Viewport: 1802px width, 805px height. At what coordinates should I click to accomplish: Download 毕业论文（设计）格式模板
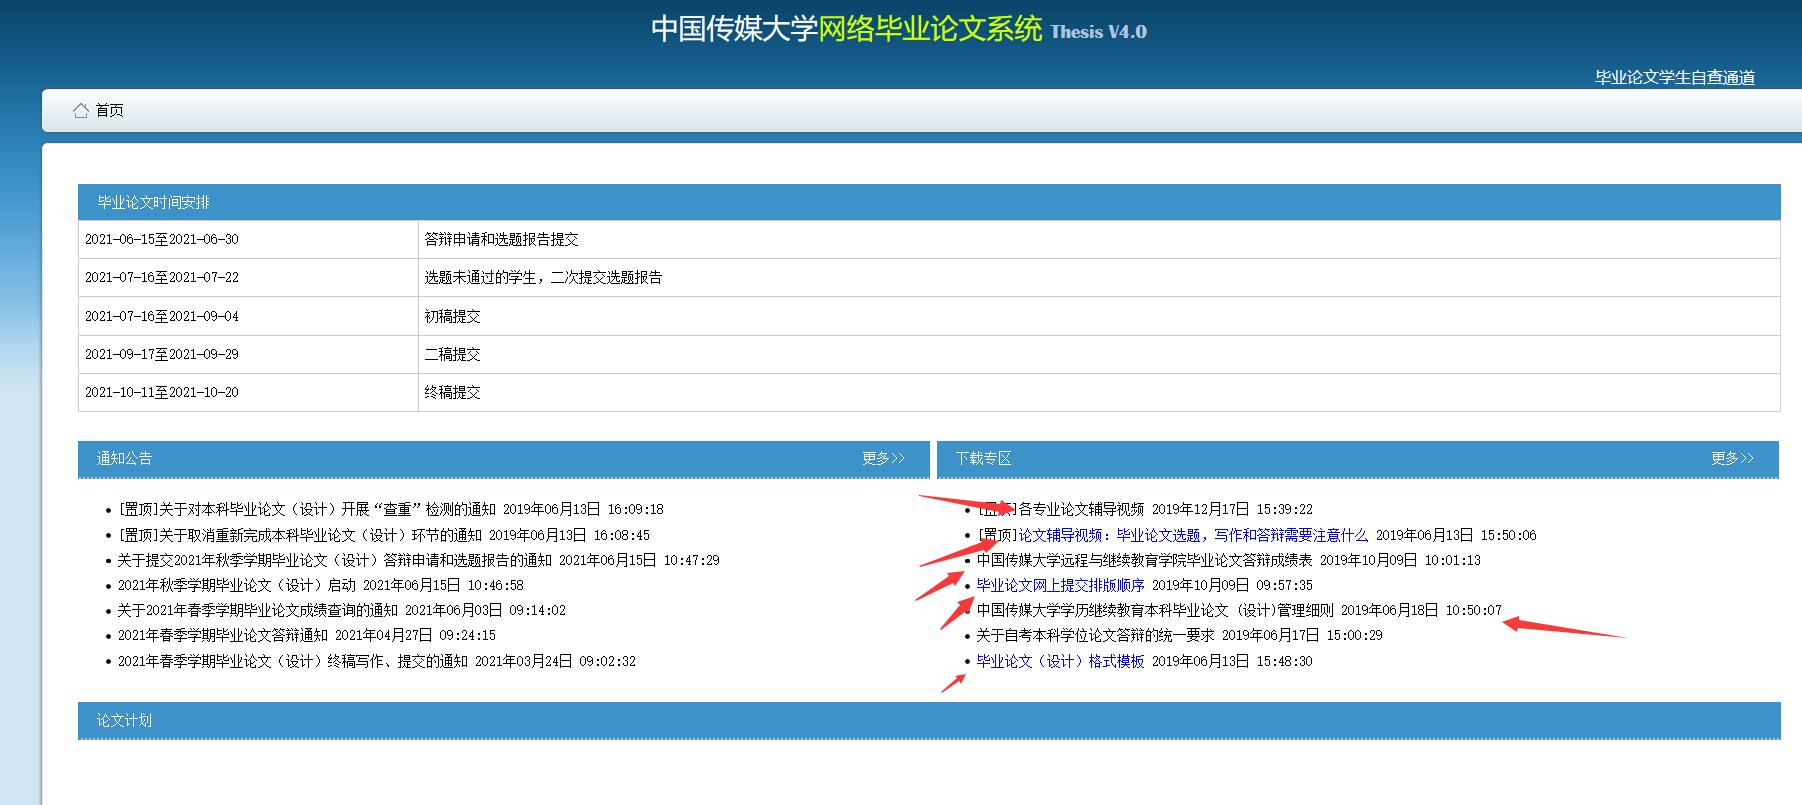pyautogui.click(x=1060, y=662)
